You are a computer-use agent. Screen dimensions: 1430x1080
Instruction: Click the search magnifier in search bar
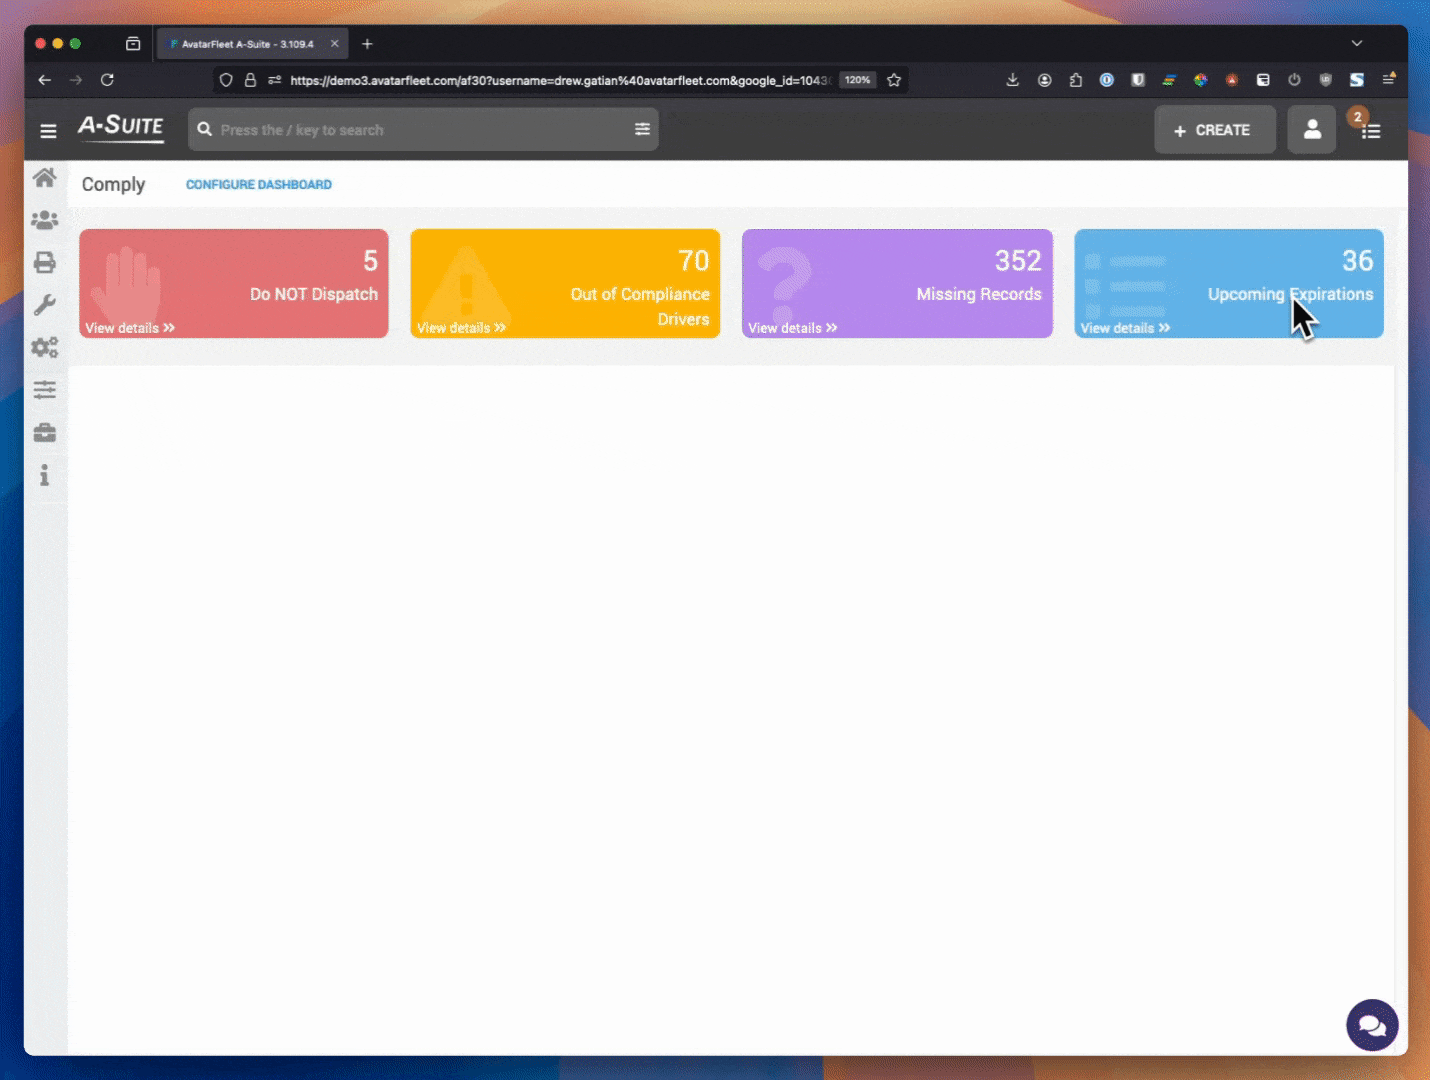point(205,129)
